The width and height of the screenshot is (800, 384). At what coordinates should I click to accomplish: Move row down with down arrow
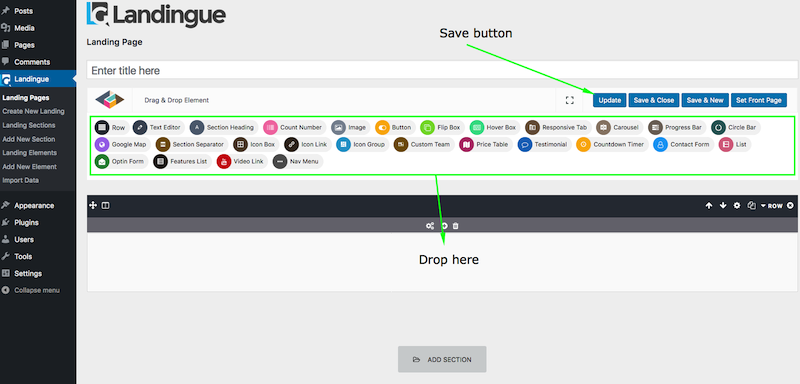point(722,206)
